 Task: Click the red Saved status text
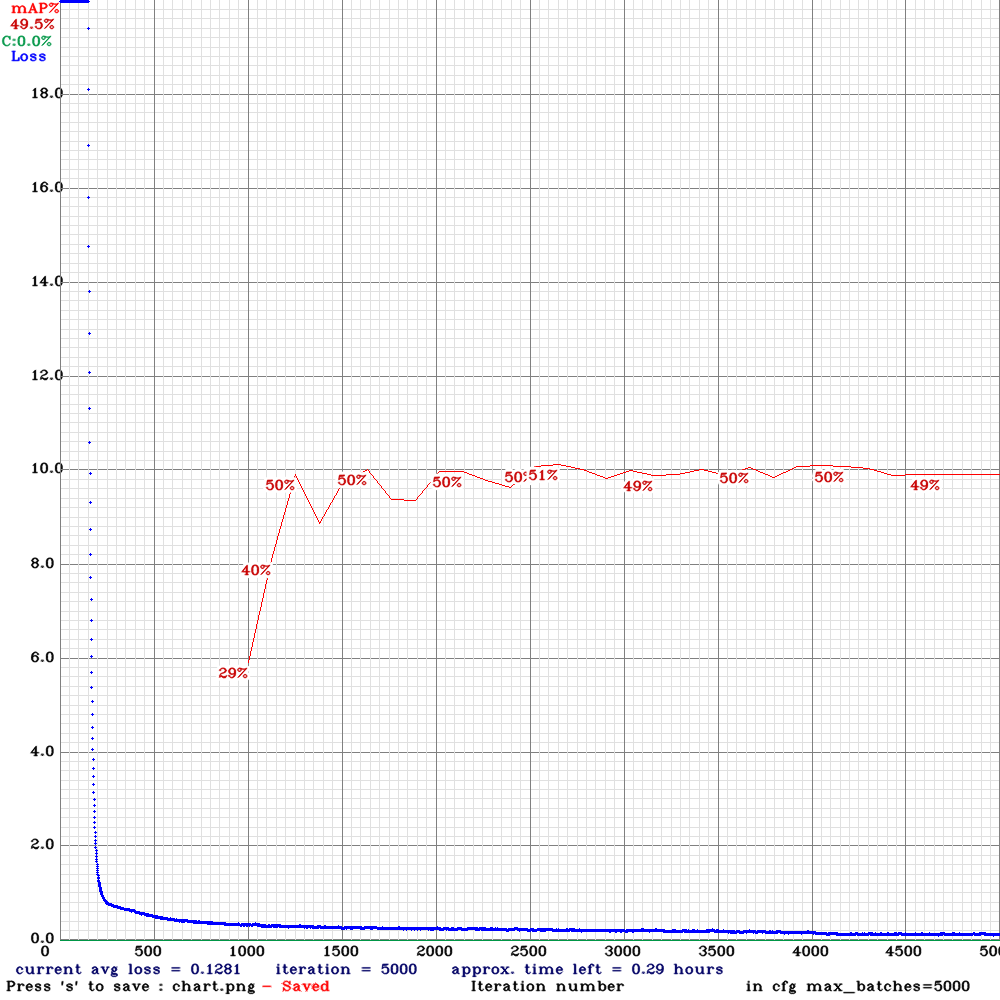click(305, 986)
